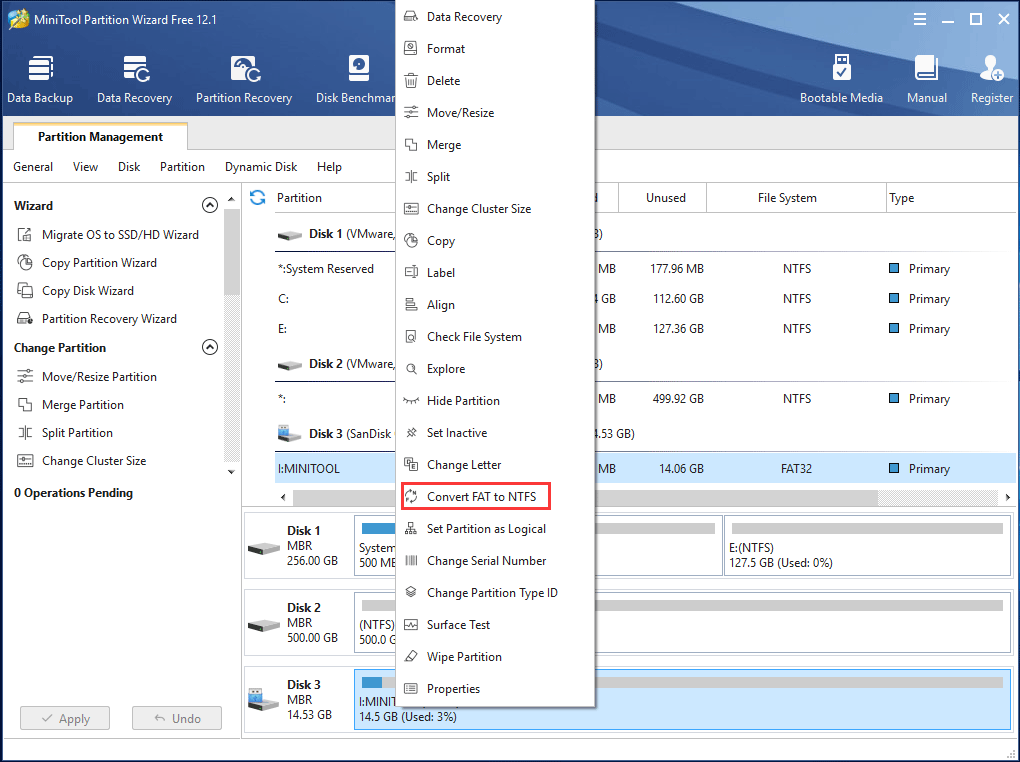Open Partition Recovery in the toolbar
Image resolution: width=1020 pixels, height=762 pixels.
(244, 79)
